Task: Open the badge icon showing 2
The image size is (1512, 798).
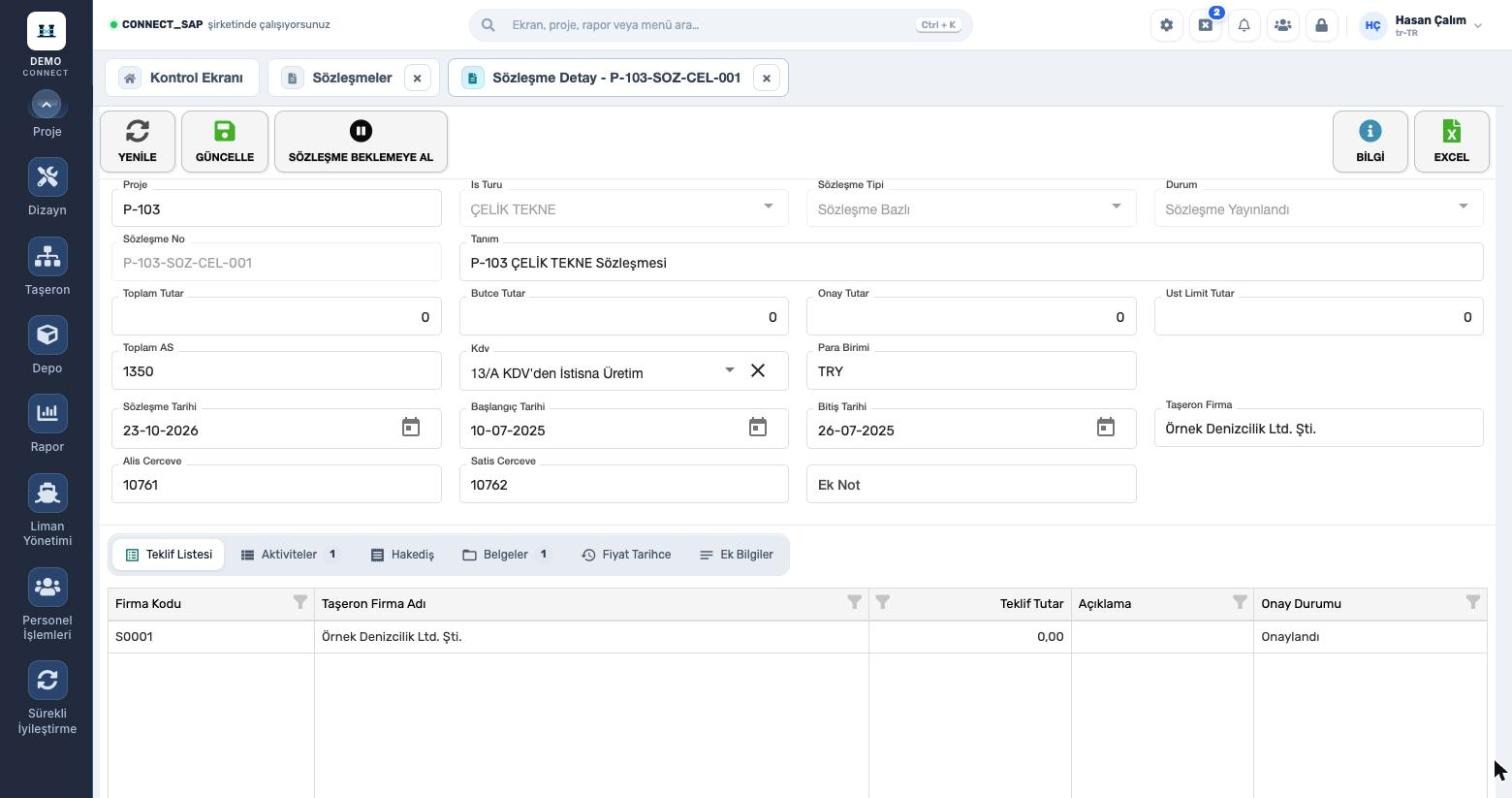Action: [x=1205, y=25]
